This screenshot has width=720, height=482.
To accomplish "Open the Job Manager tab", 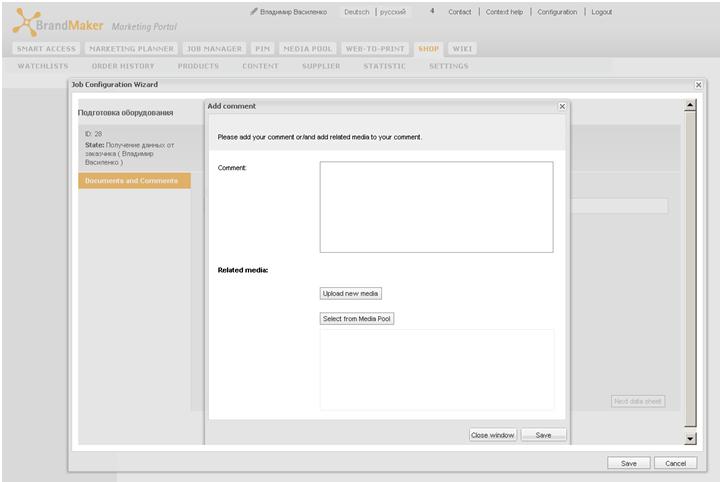I will [x=214, y=49].
